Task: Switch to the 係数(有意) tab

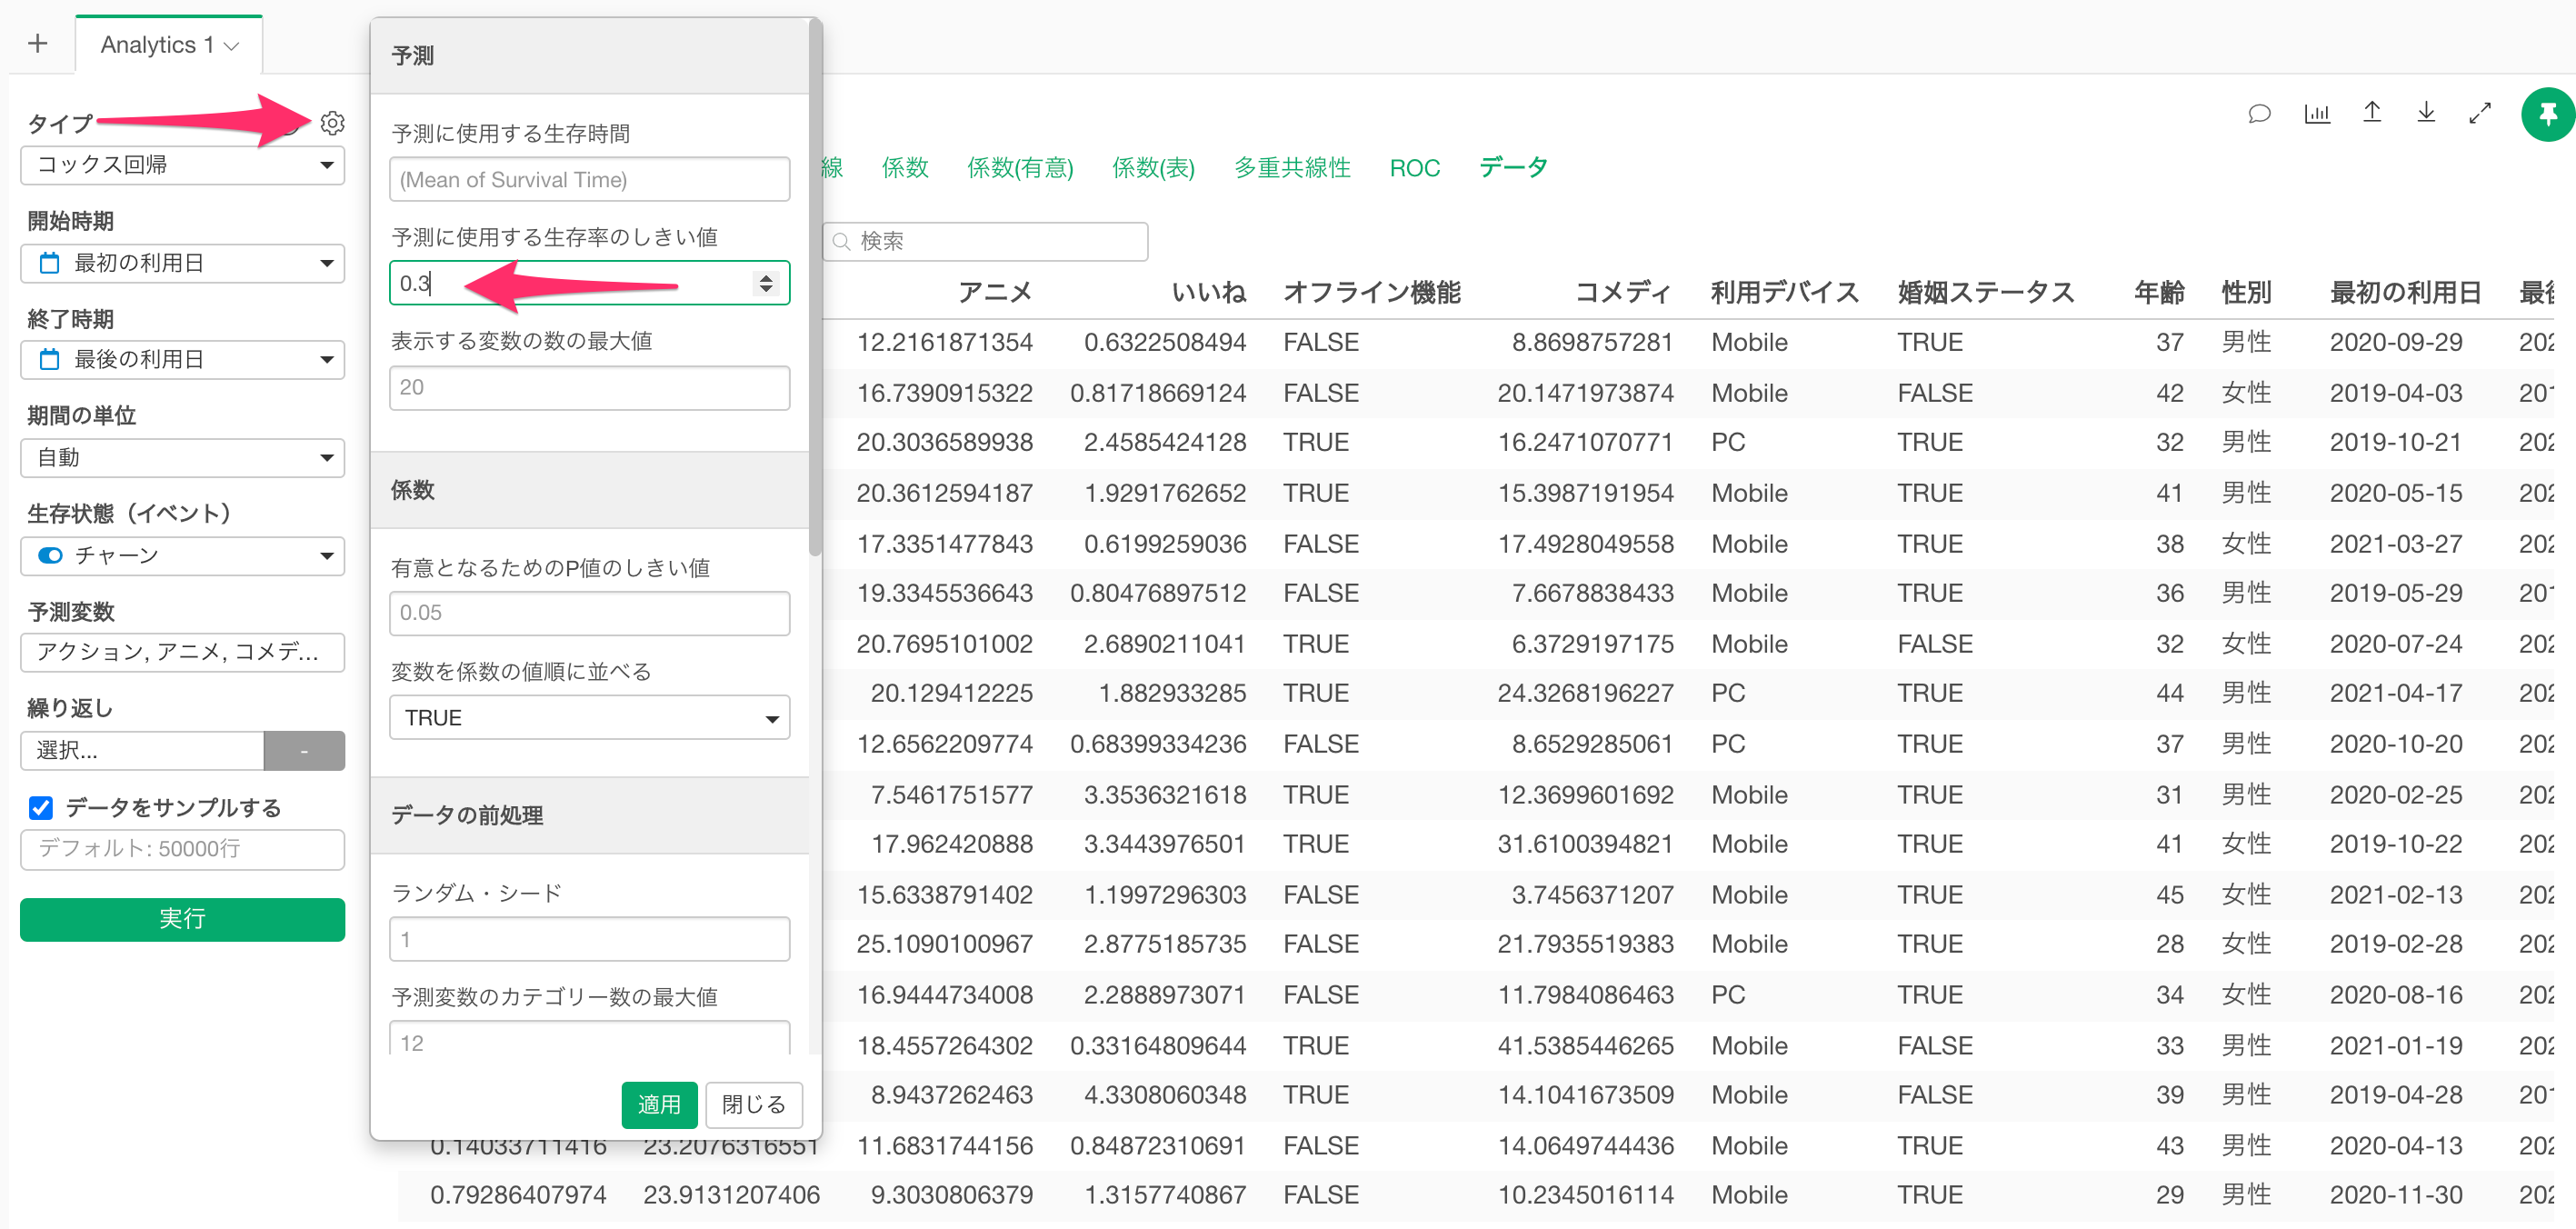Action: (x=1020, y=167)
